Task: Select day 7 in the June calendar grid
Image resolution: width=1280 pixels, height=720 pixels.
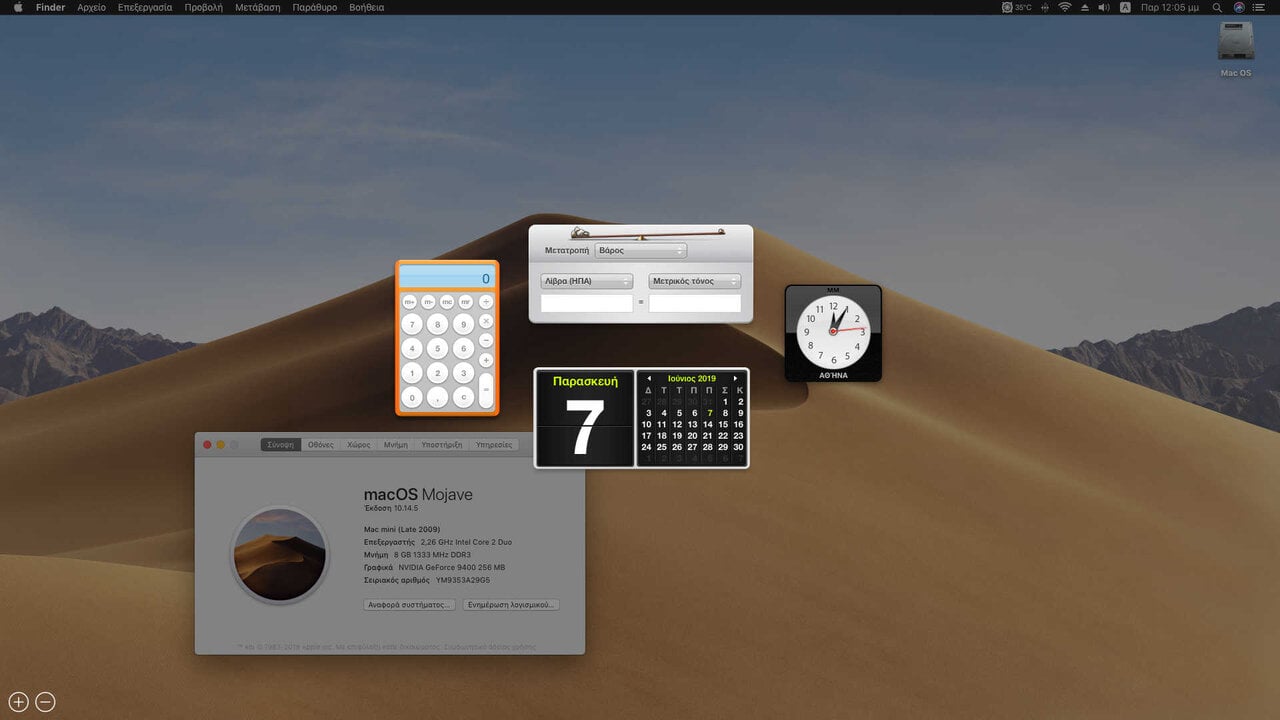Action: [710, 413]
